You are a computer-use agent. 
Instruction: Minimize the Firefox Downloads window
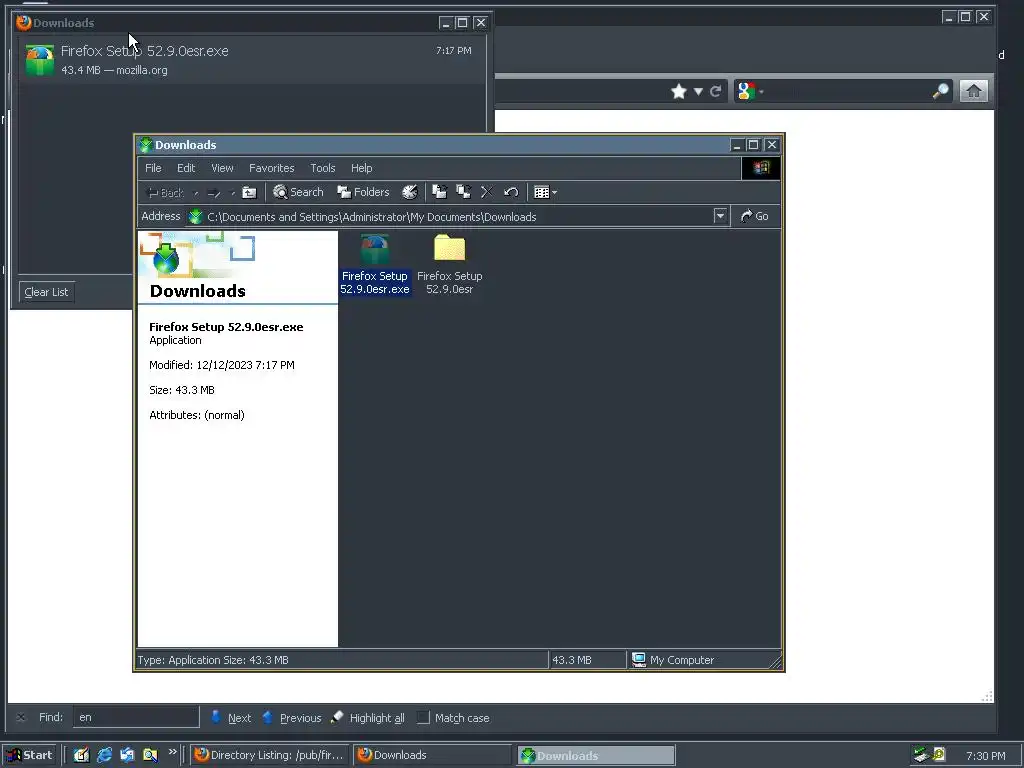click(445, 23)
